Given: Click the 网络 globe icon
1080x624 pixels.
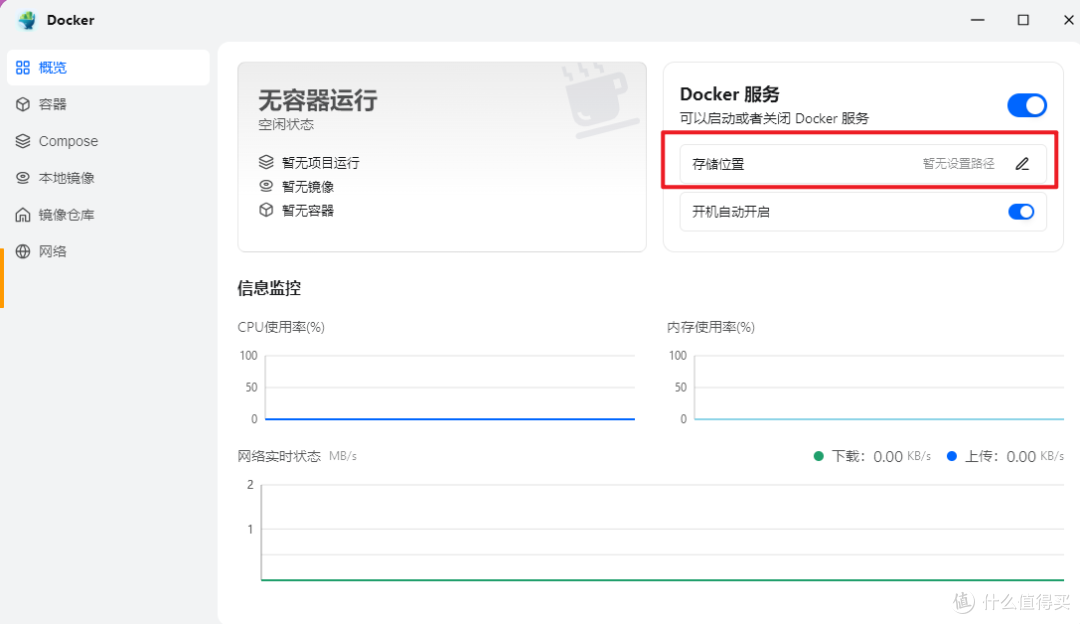Looking at the screenshot, I should (x=23, y=251).
